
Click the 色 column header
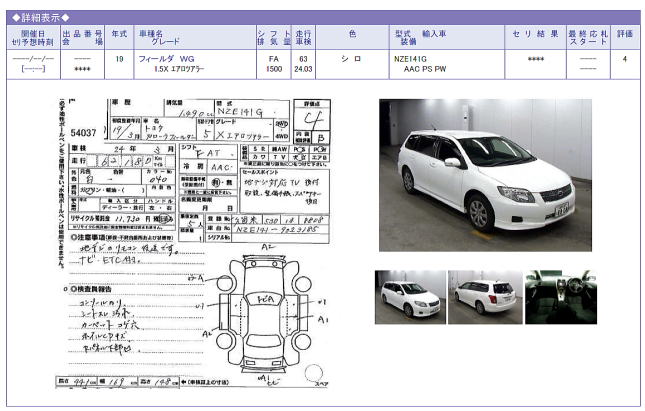pyautogui.click(x=353, y=34)
